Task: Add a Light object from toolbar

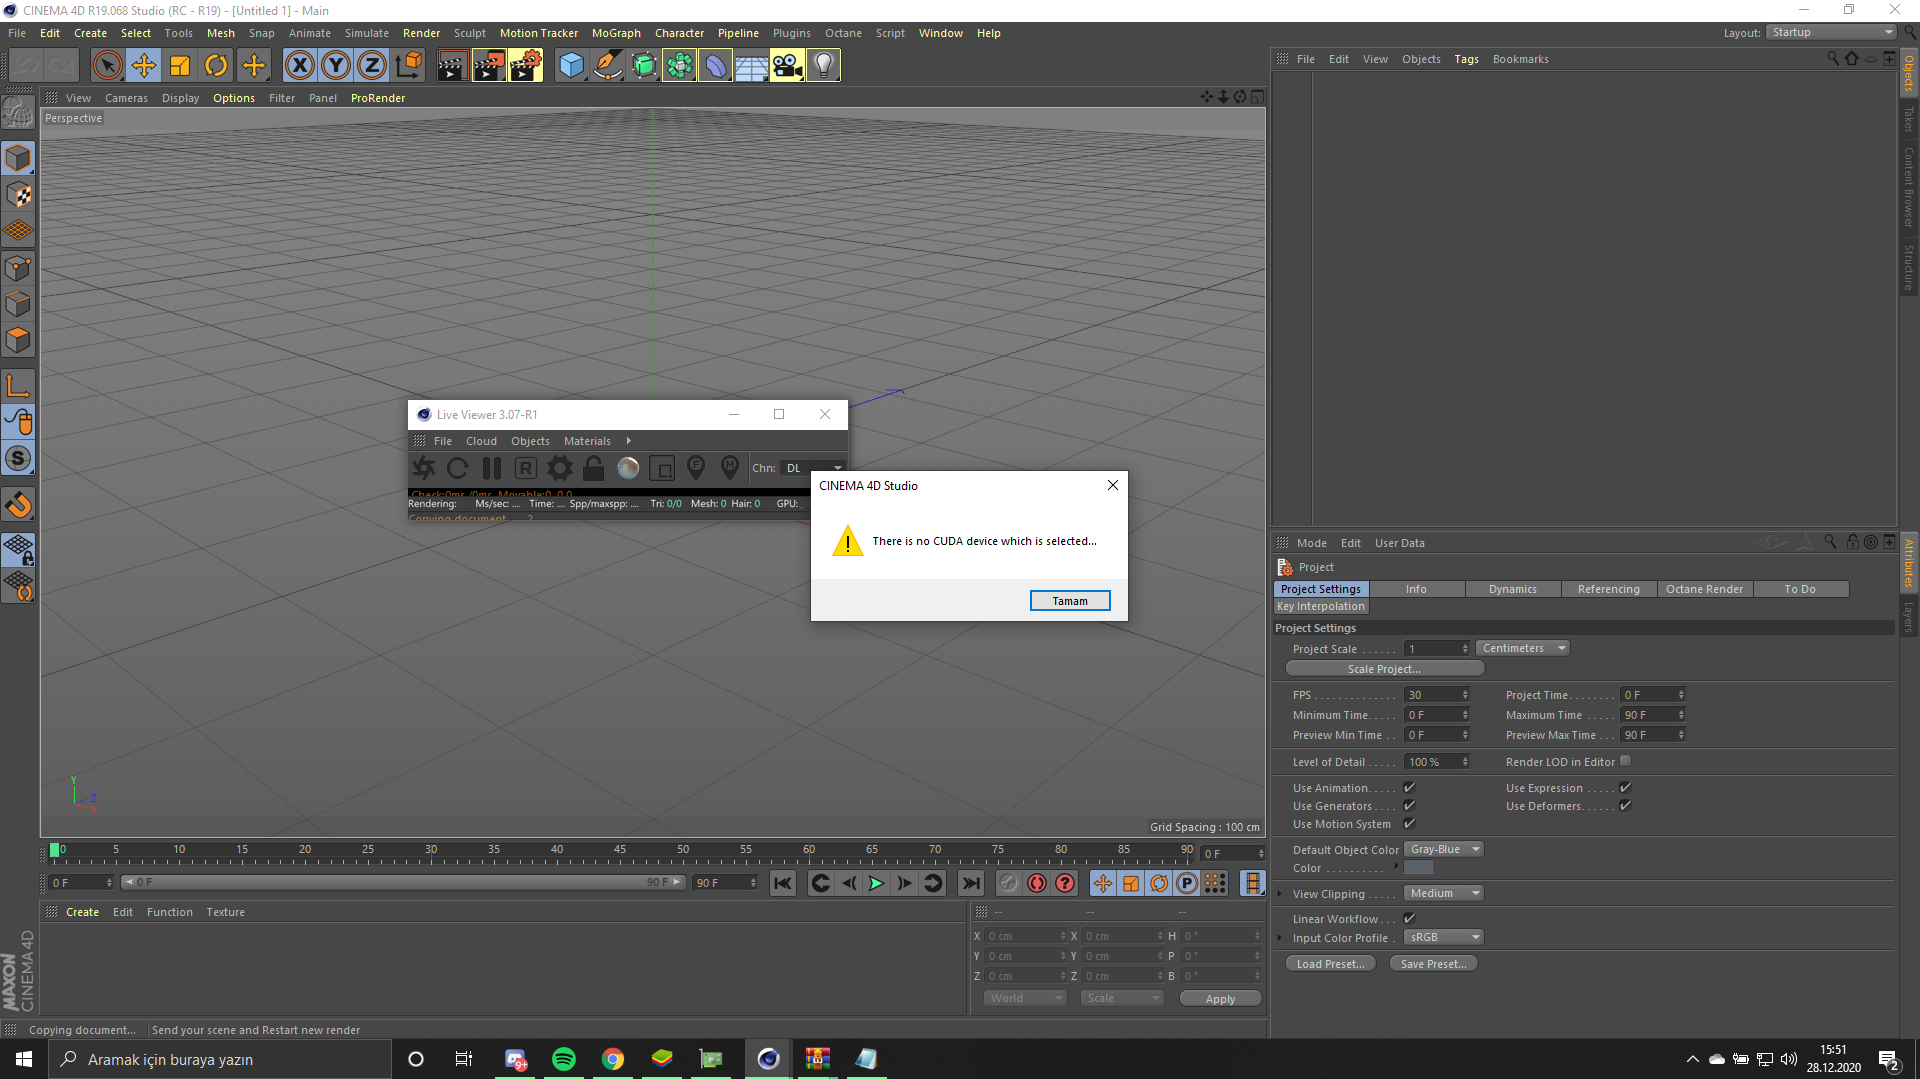Action: 823,66
